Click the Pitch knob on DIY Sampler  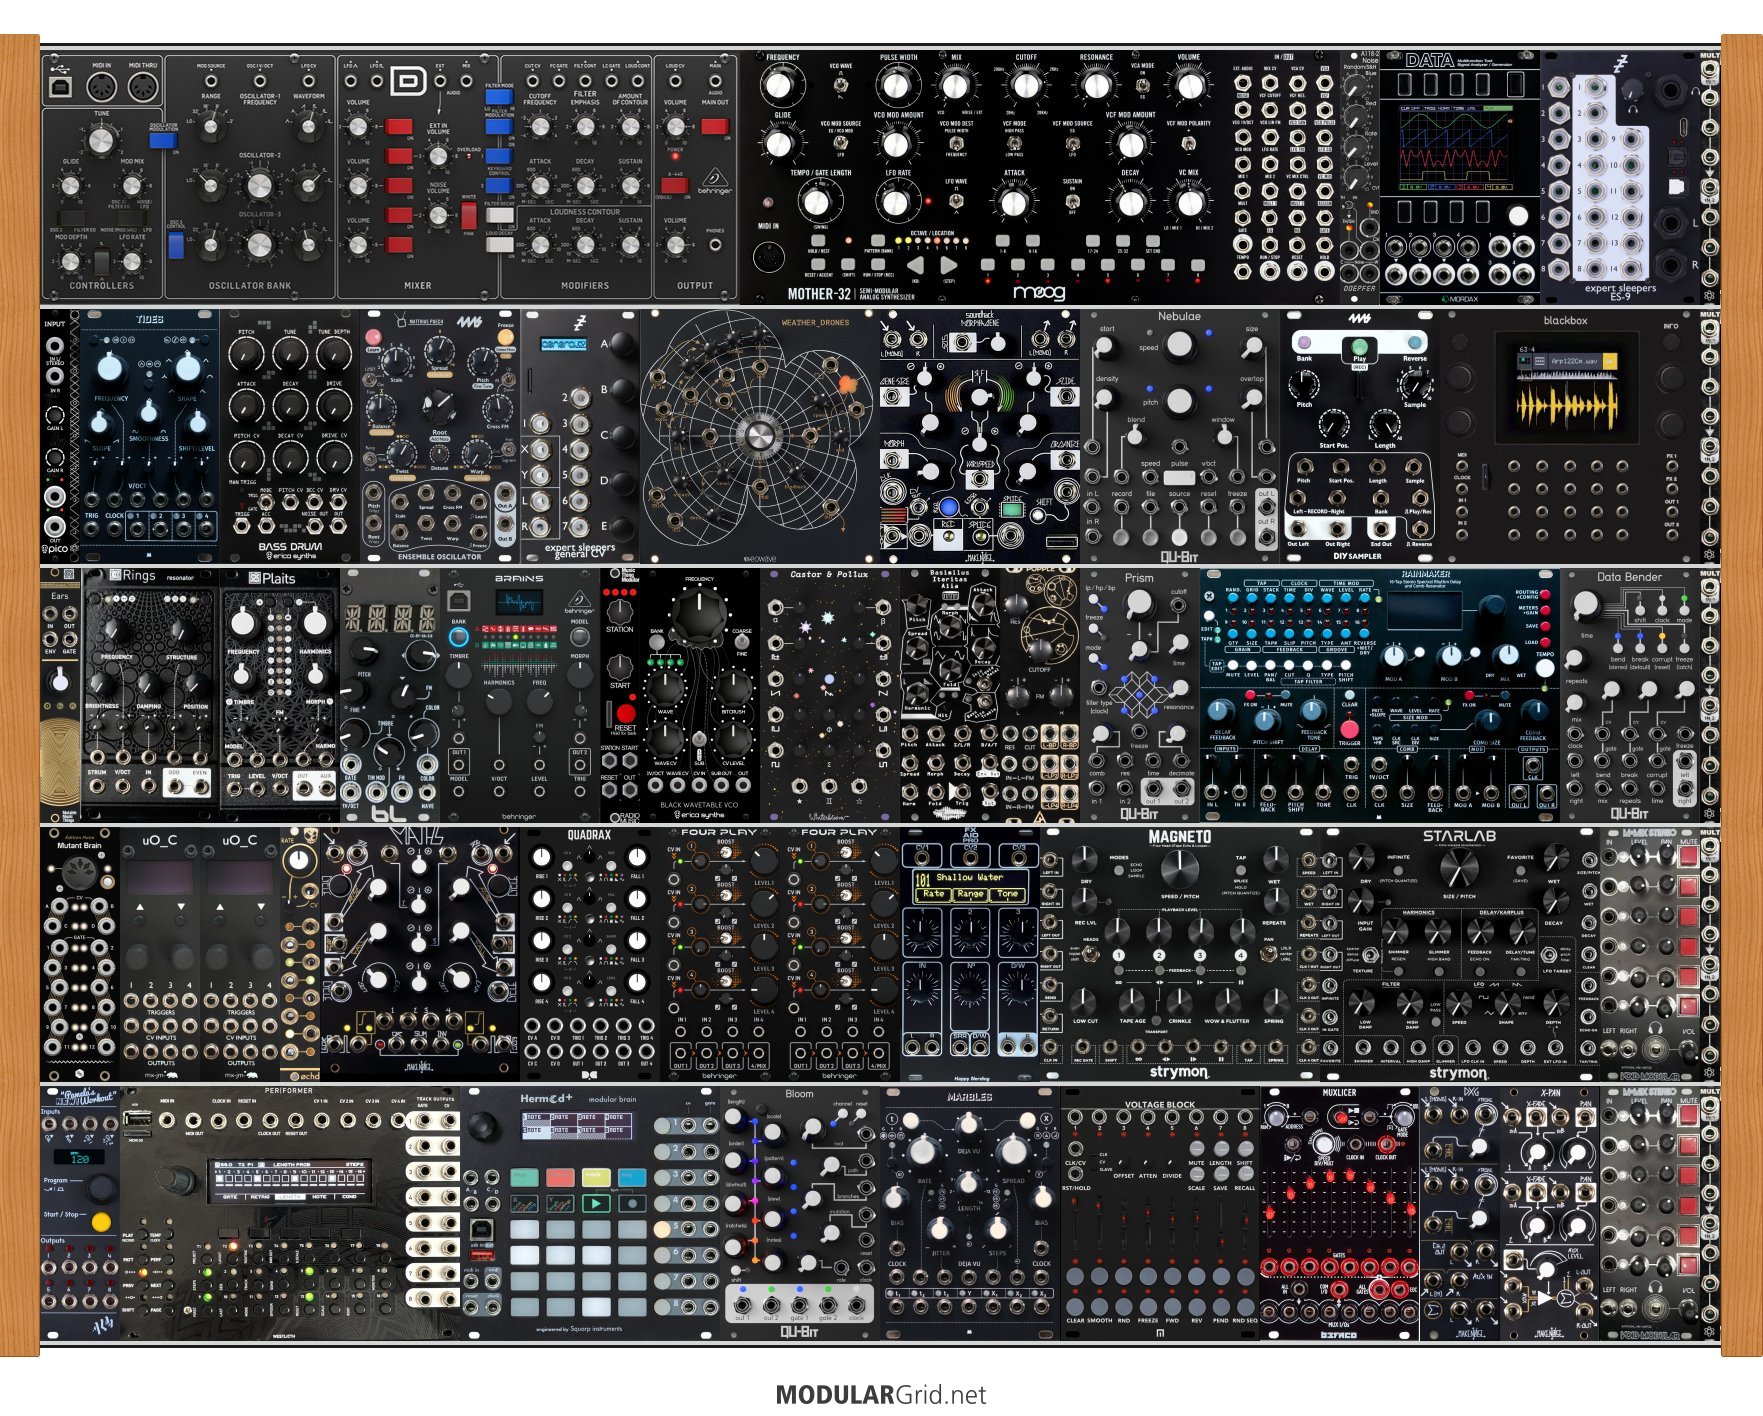[x=1304, y=384]
